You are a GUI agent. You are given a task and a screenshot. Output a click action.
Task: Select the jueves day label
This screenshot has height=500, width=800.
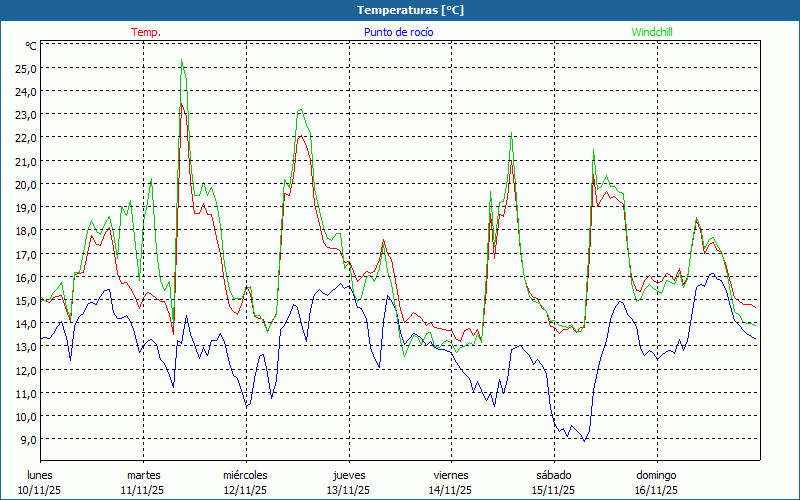tap(348, 475)
